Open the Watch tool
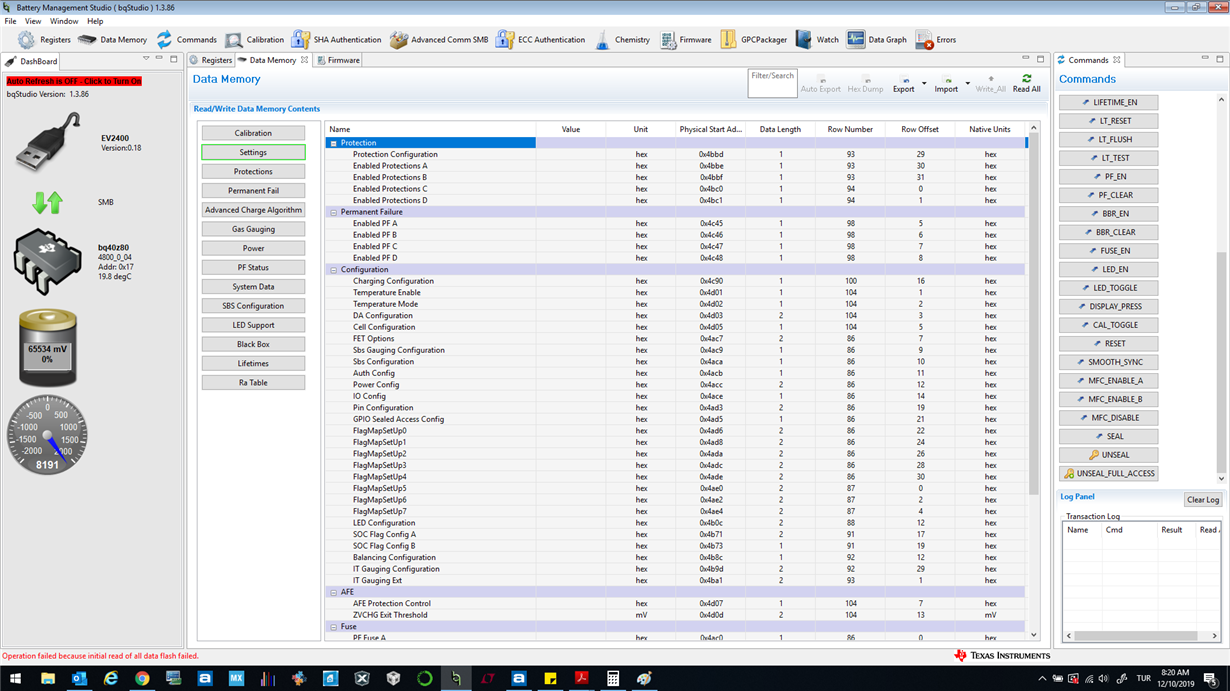1230x691 pixels. point(817,40)
